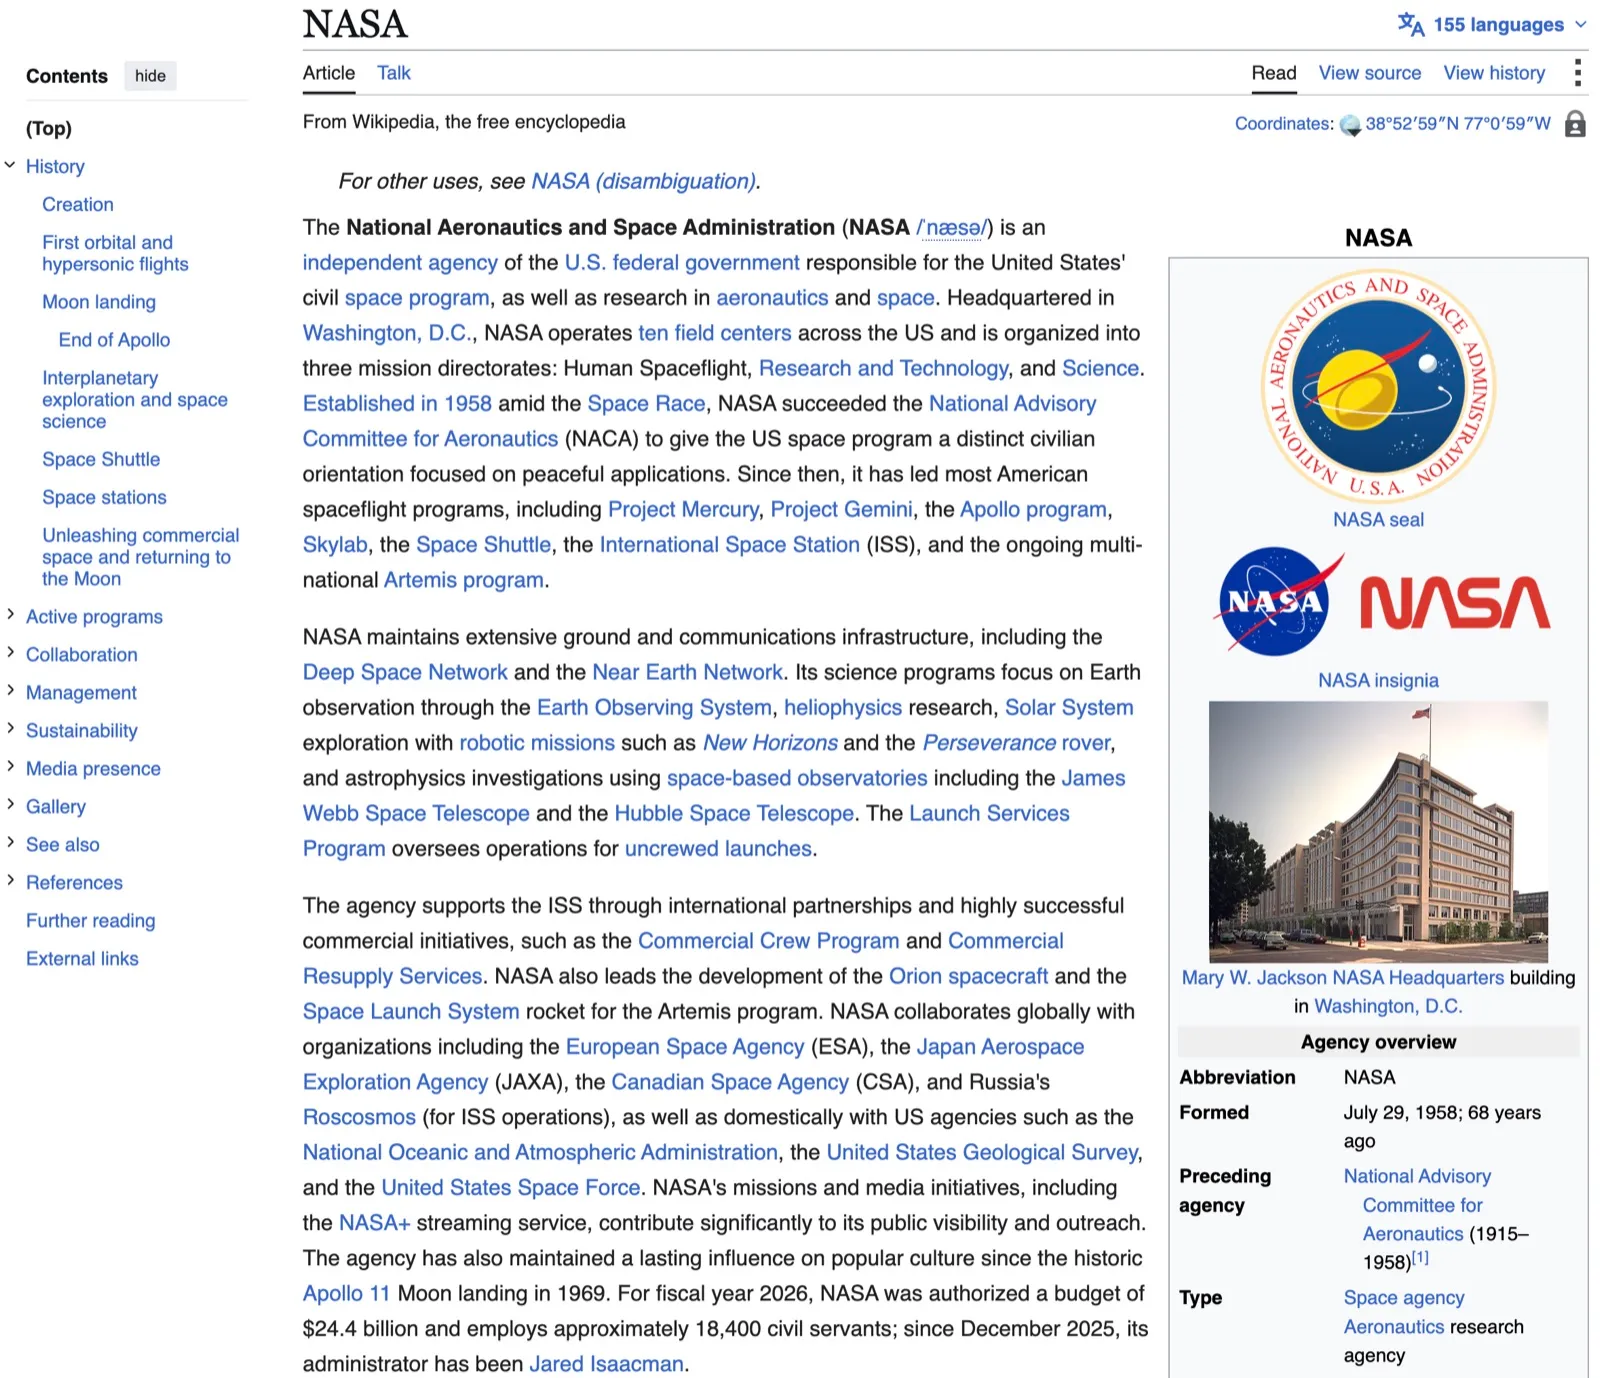
Task: Open the Artemis program link
Action: pyautogui.click(x=464, y=580)
